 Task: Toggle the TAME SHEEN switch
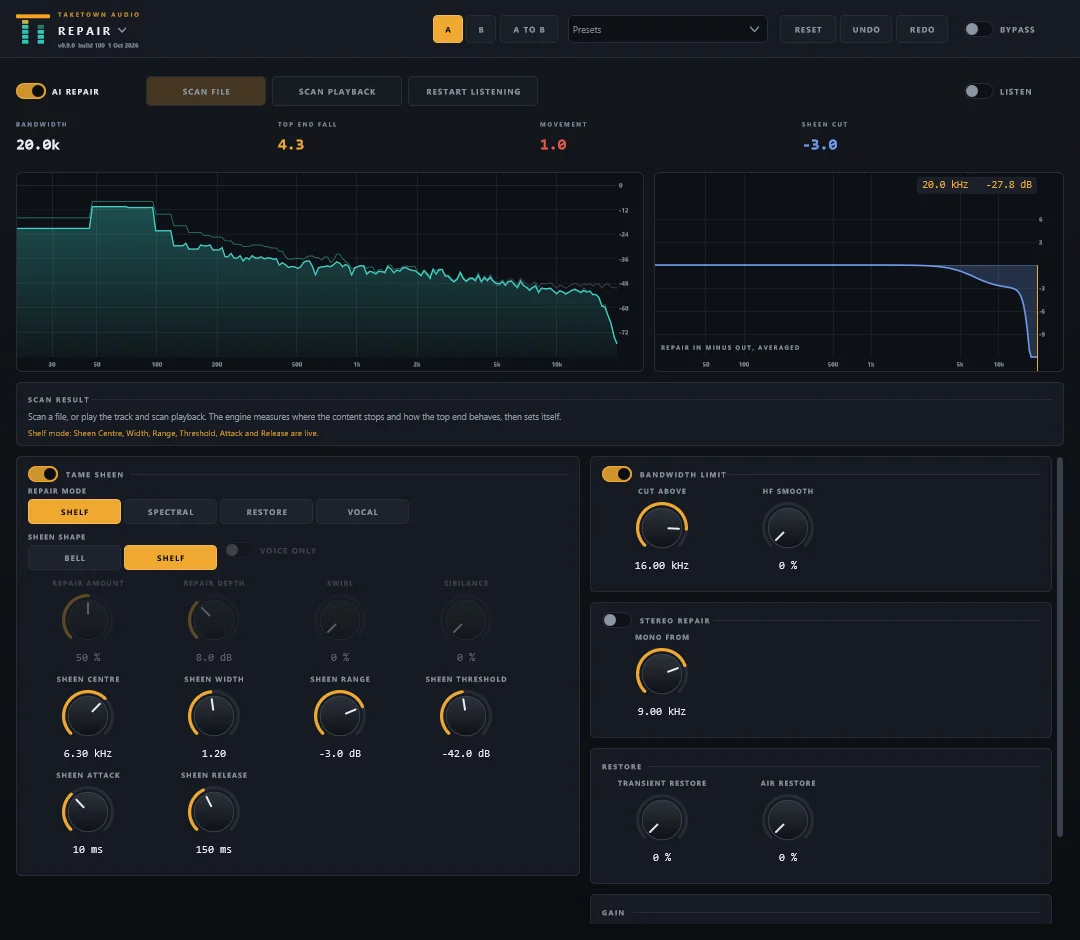[43, 474]
